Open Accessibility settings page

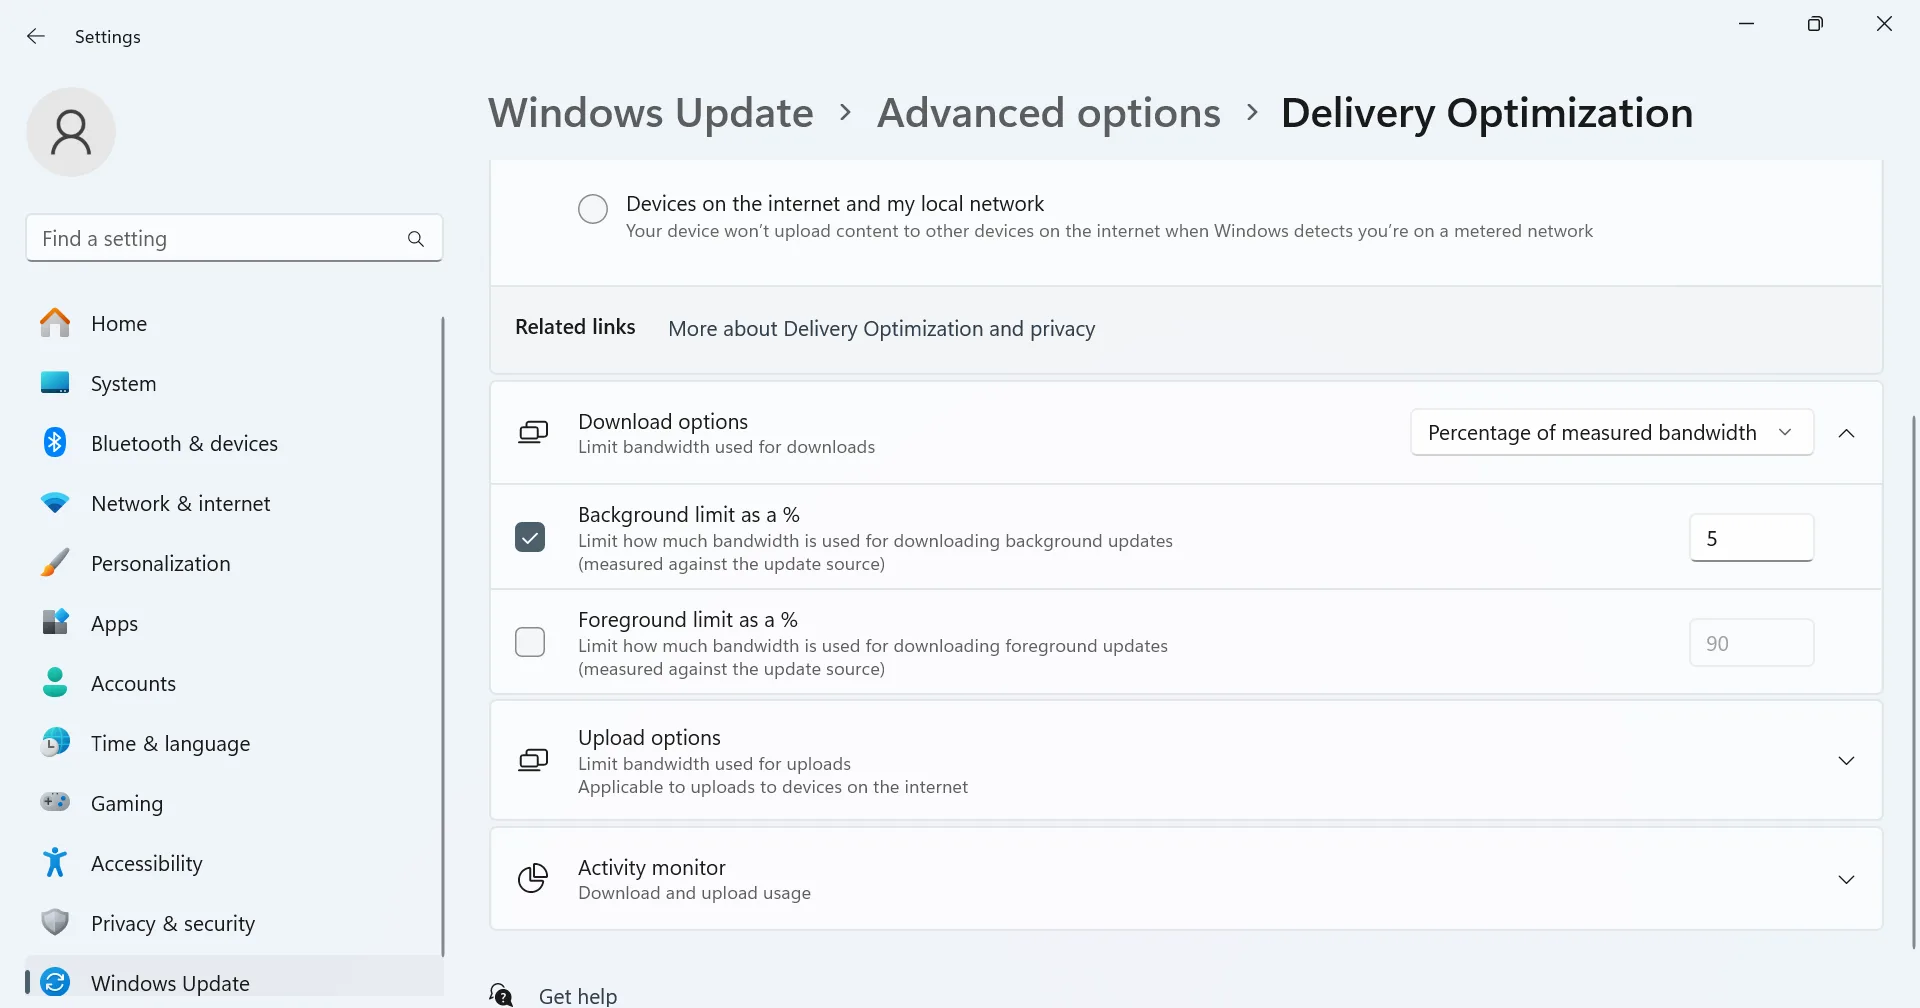[234, 863]
